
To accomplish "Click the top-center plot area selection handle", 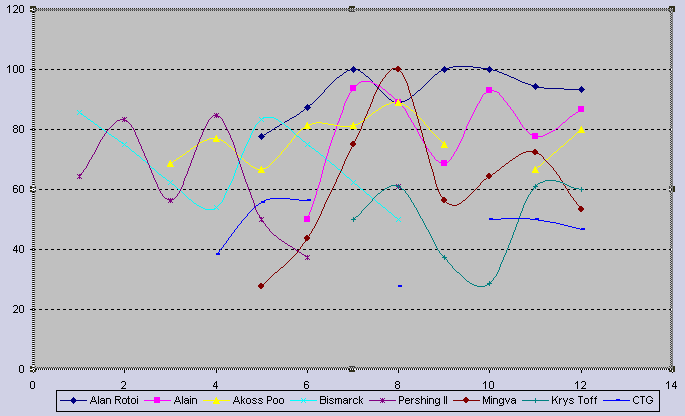I will click(x=352, y=9).
